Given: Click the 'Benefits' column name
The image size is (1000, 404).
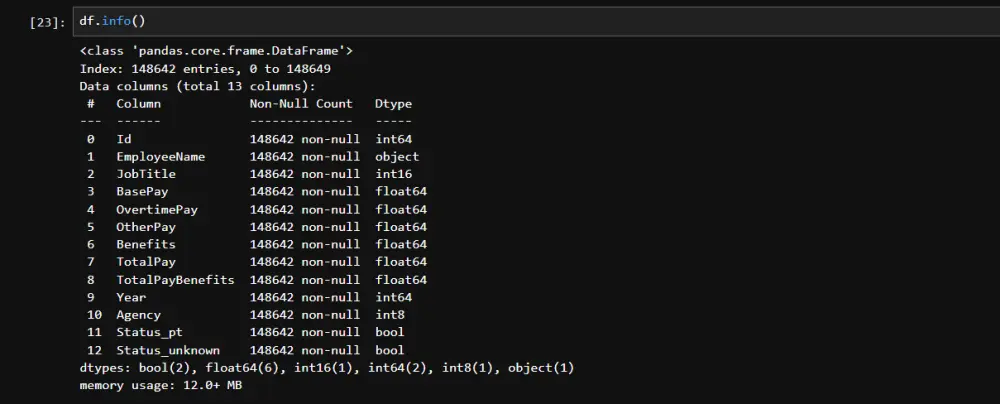Looking at the screenshot, I should (146, 245).
